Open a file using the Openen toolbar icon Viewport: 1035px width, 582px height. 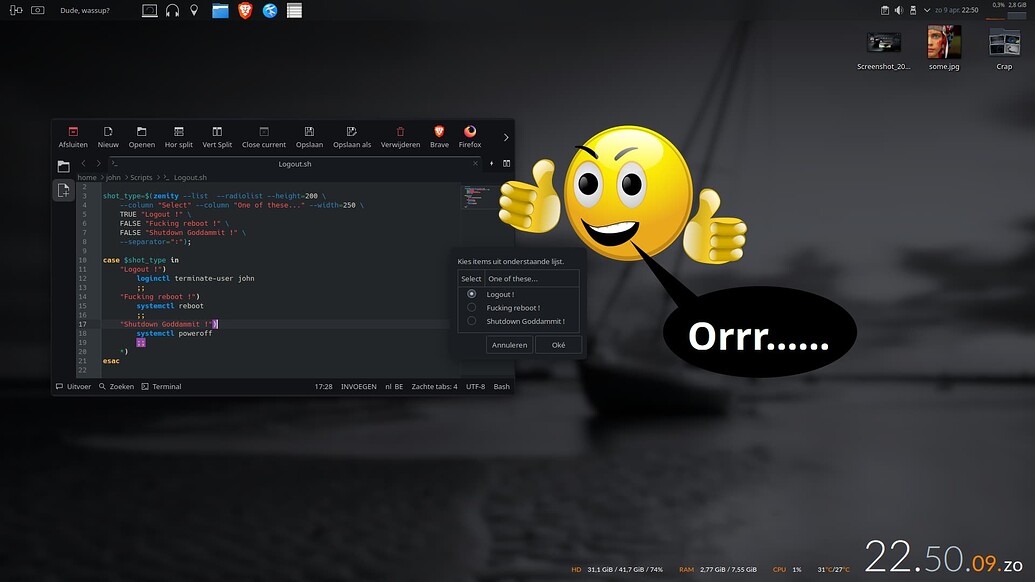pyautogui.click(x=141, y=135)
